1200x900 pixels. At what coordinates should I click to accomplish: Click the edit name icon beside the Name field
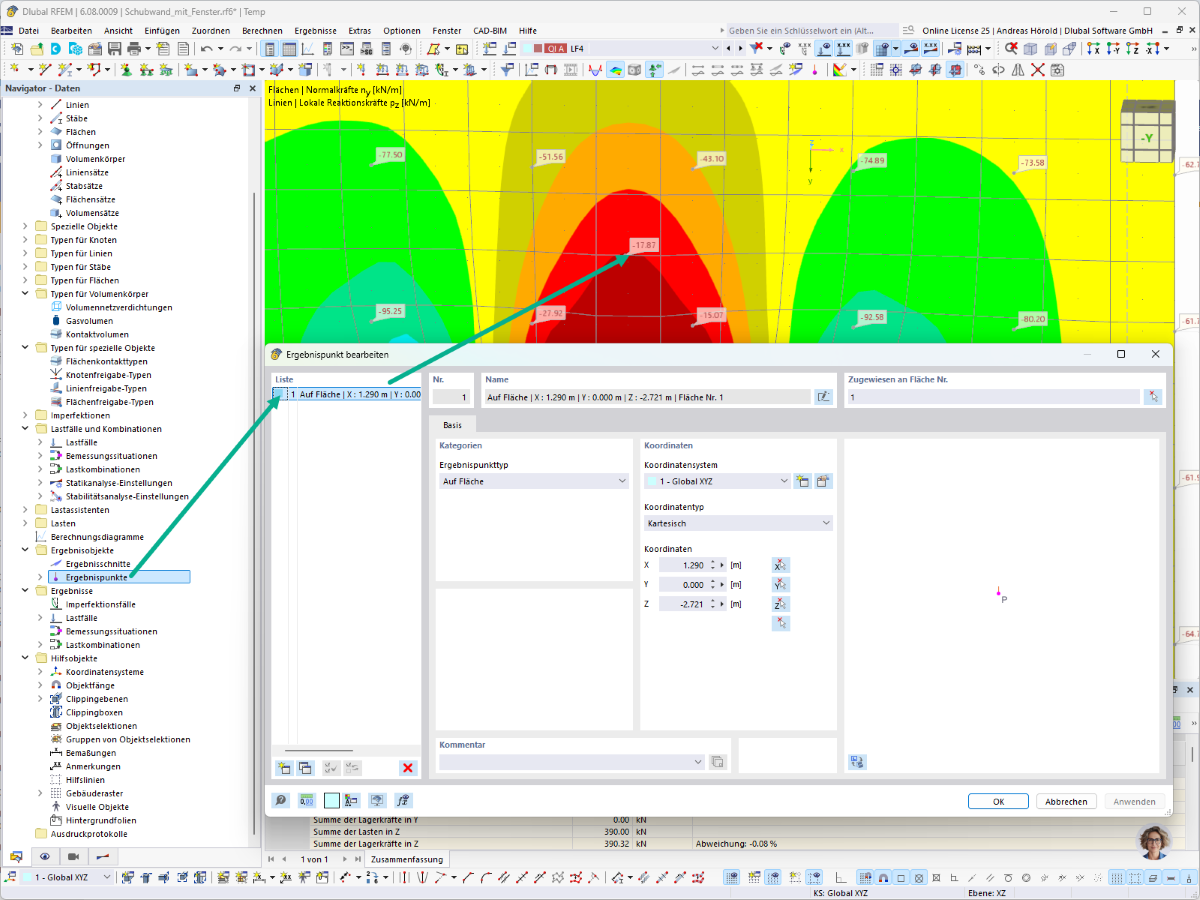(x=823, y=397)
